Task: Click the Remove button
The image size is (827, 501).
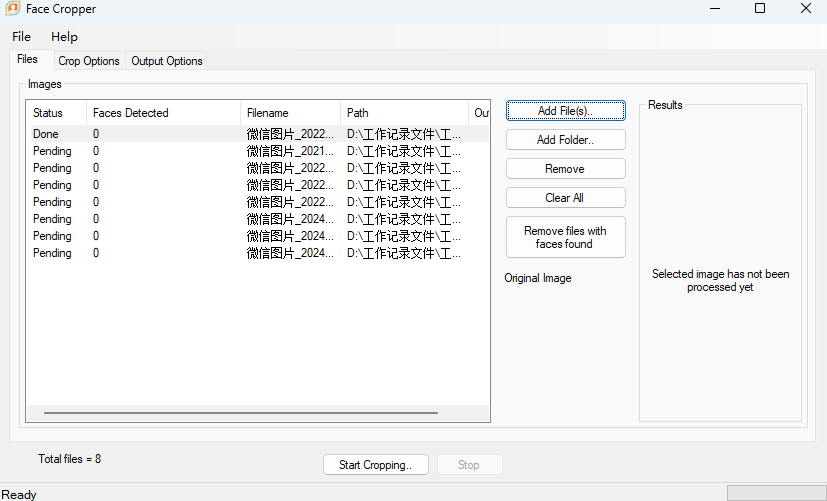Action: pos(565,169)
